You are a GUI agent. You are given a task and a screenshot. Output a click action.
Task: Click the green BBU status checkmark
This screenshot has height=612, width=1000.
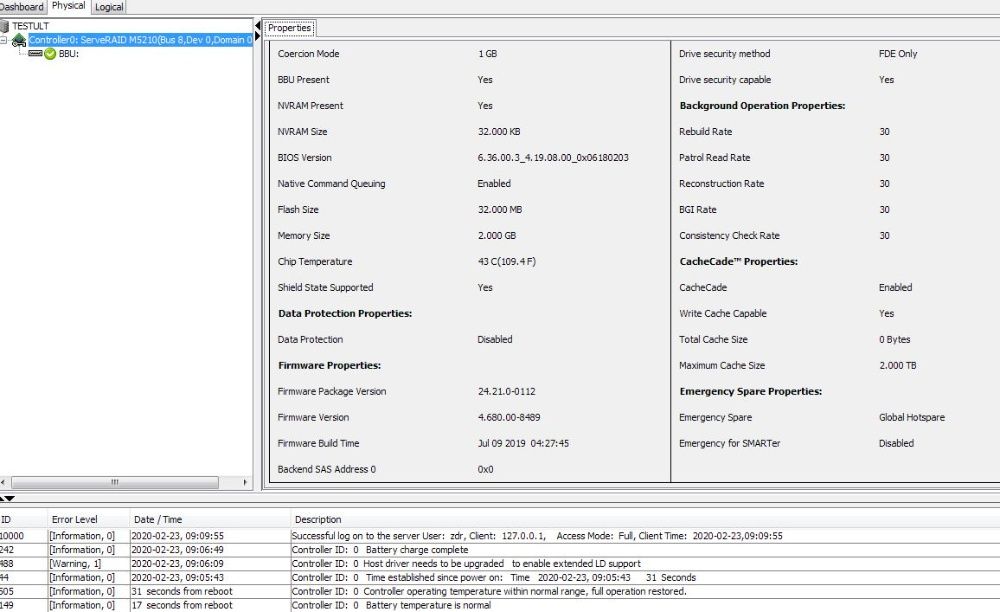[x=50, y=54]
